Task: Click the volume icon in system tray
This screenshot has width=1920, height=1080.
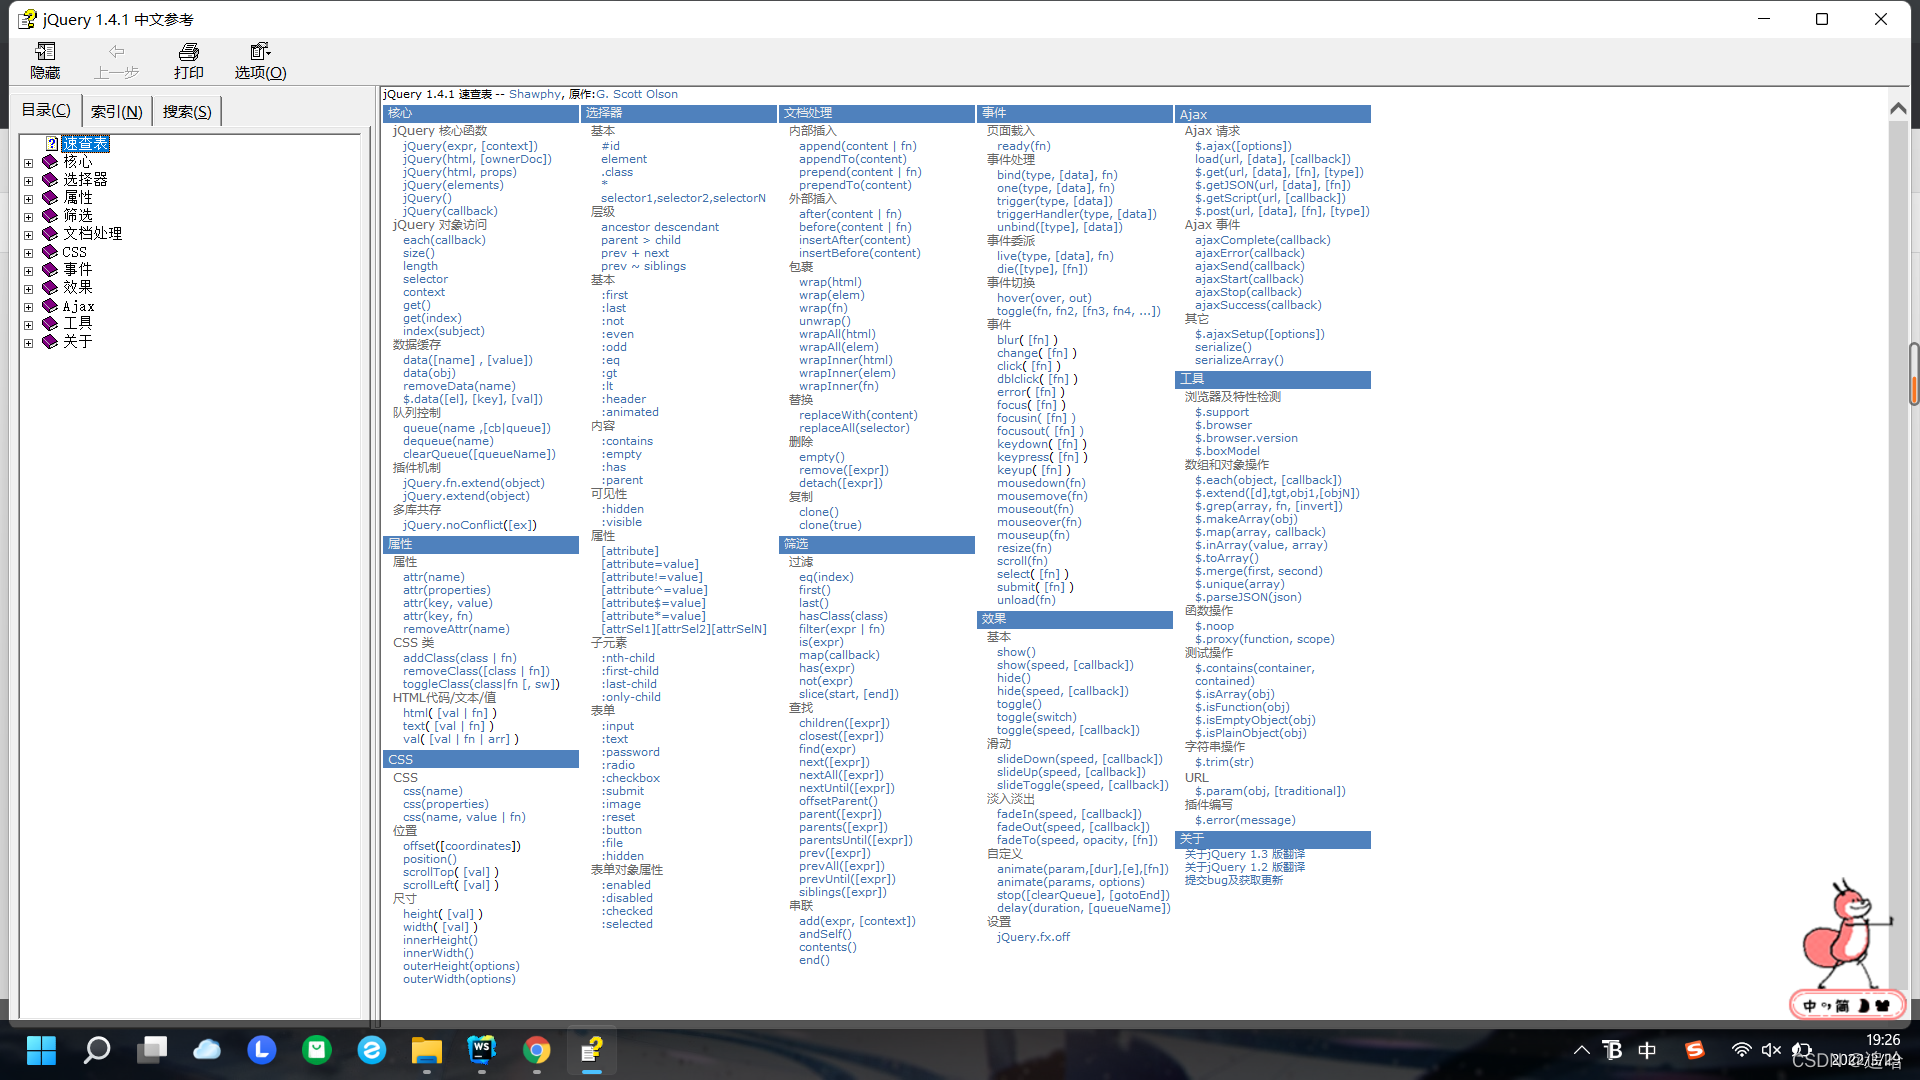Action: pyautogui.click(x=1771, y=1050)
